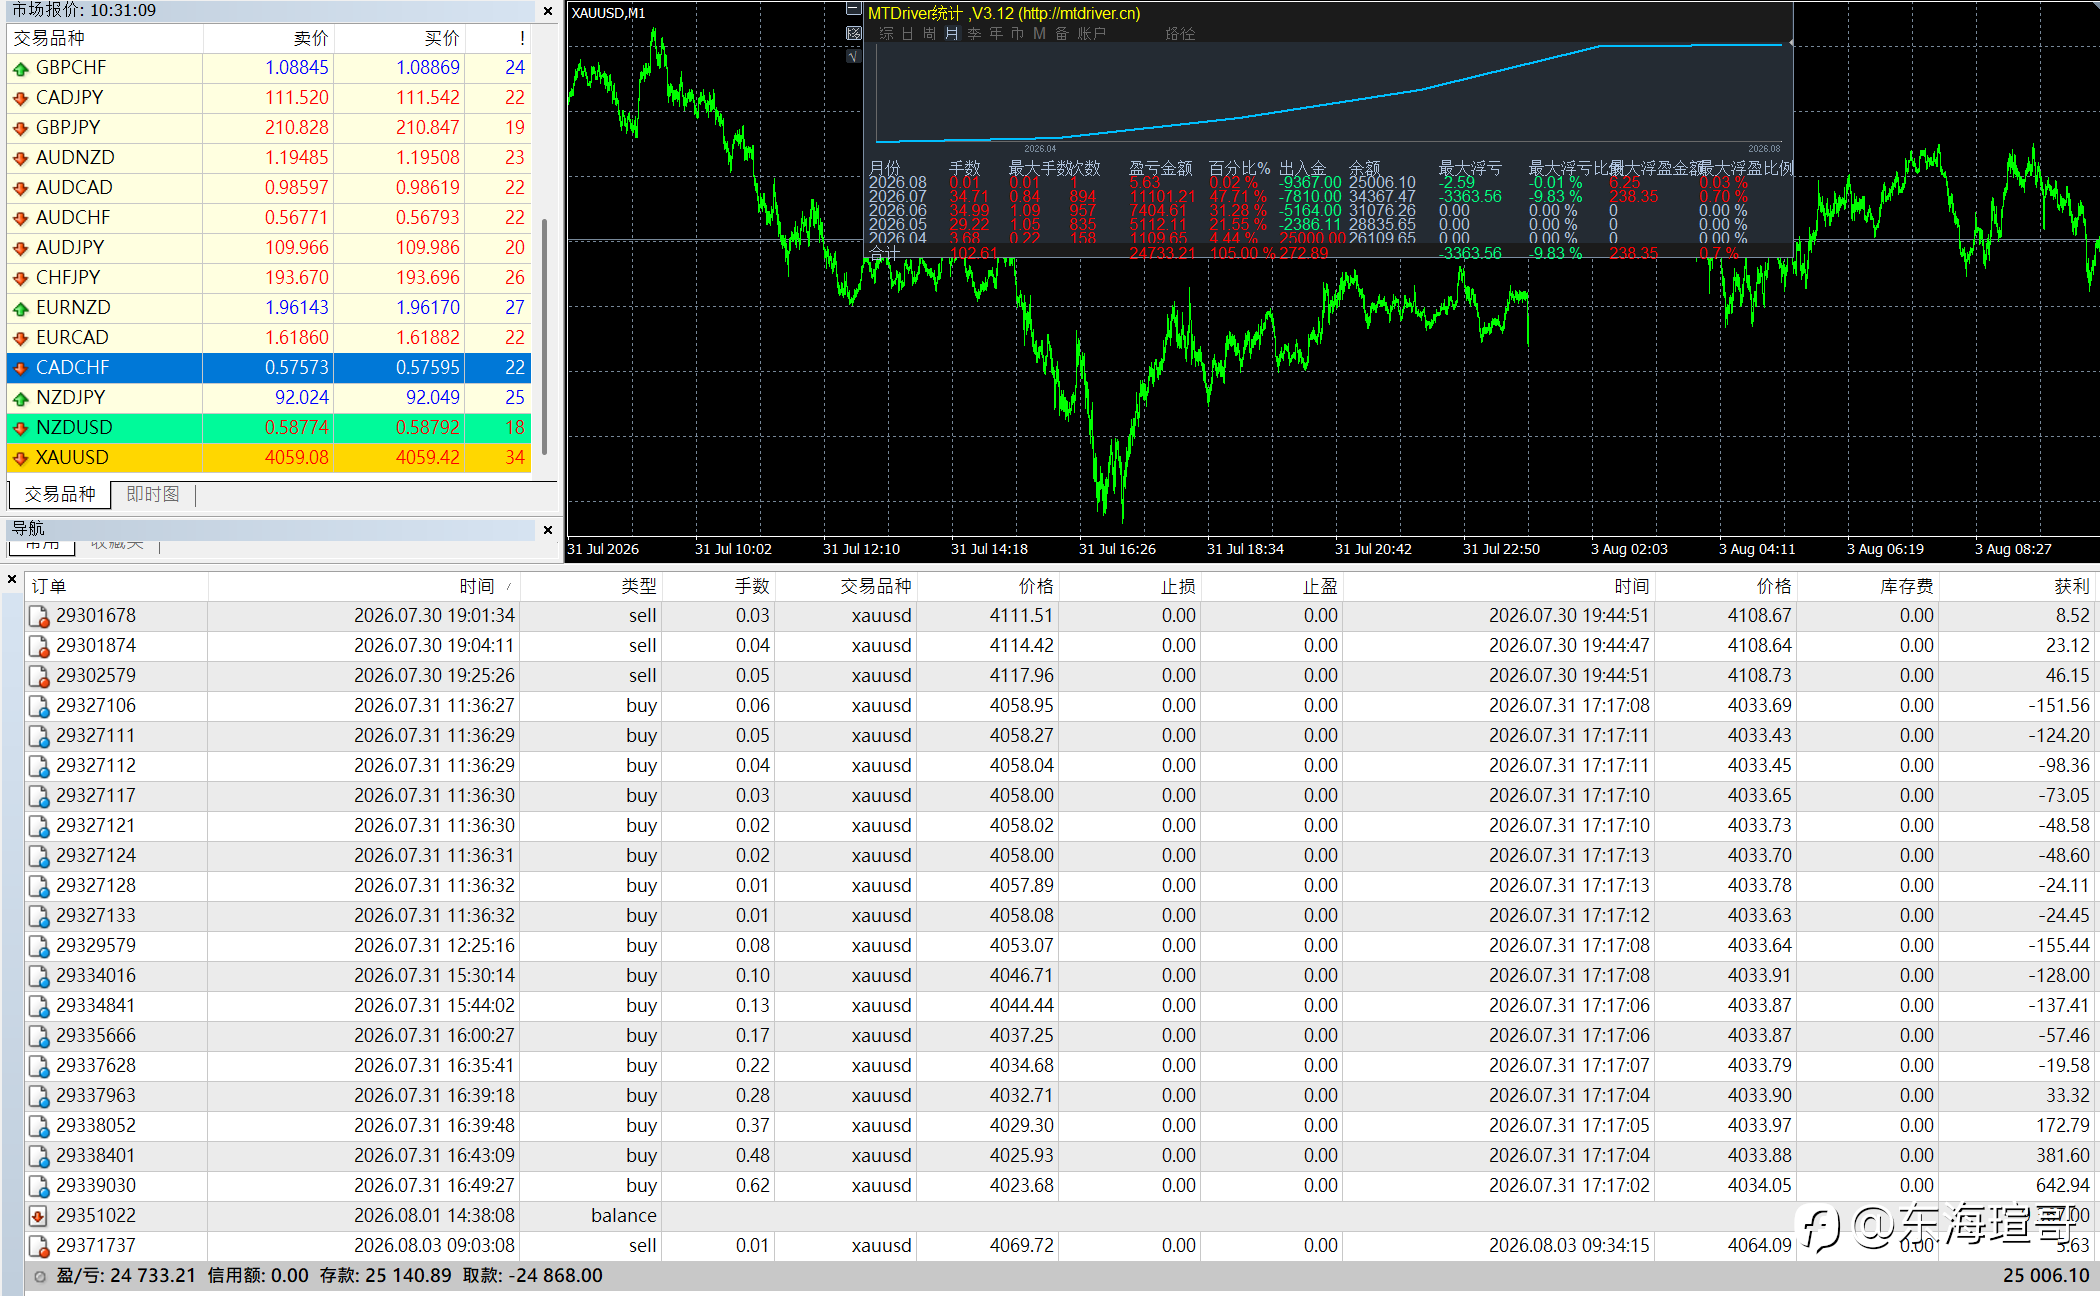This screenshot has width=2100, height=1296.
Task: Click the chart image icon below the minus button
Action: pos(853,33)
